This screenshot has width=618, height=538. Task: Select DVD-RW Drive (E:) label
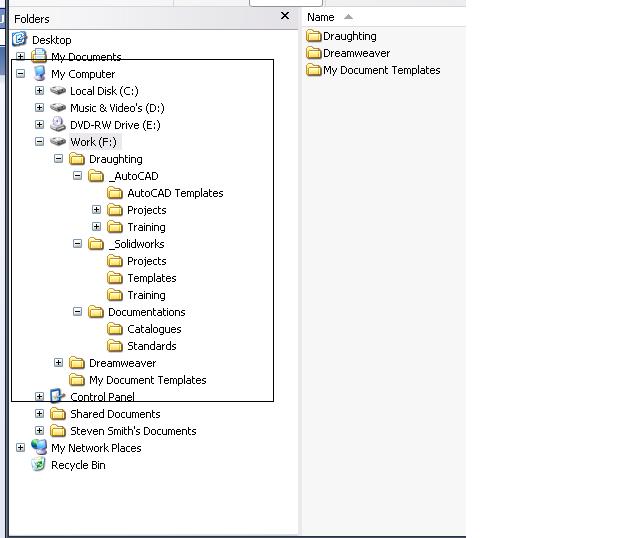tap(115, 125)
